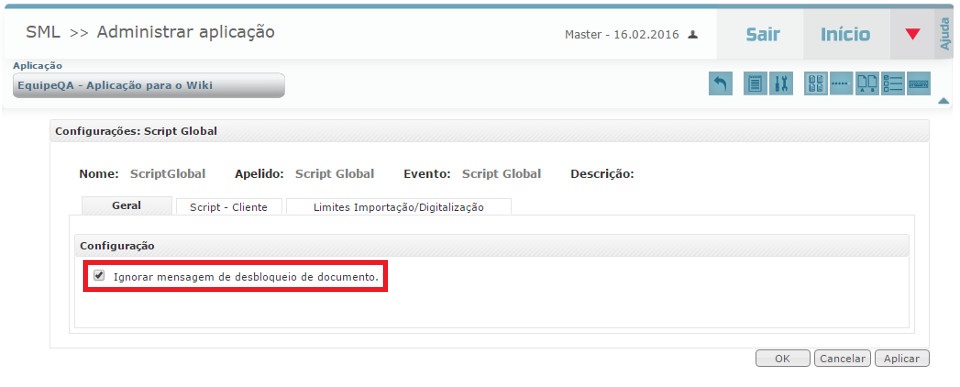Screen dimensions: 960x387
Task: Open the EquipeQA application selector
Action: coord(149,86)
